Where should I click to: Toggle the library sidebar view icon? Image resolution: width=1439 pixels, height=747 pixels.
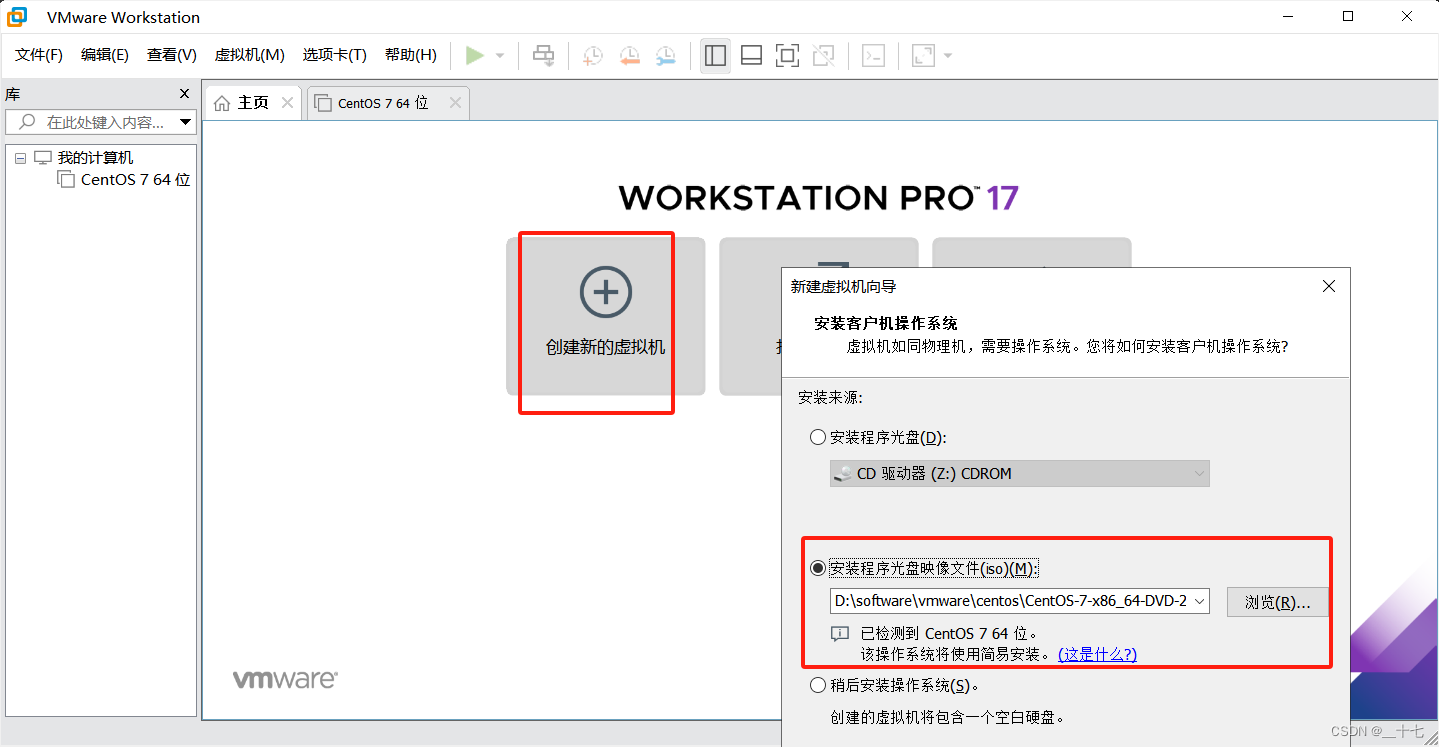715,56
